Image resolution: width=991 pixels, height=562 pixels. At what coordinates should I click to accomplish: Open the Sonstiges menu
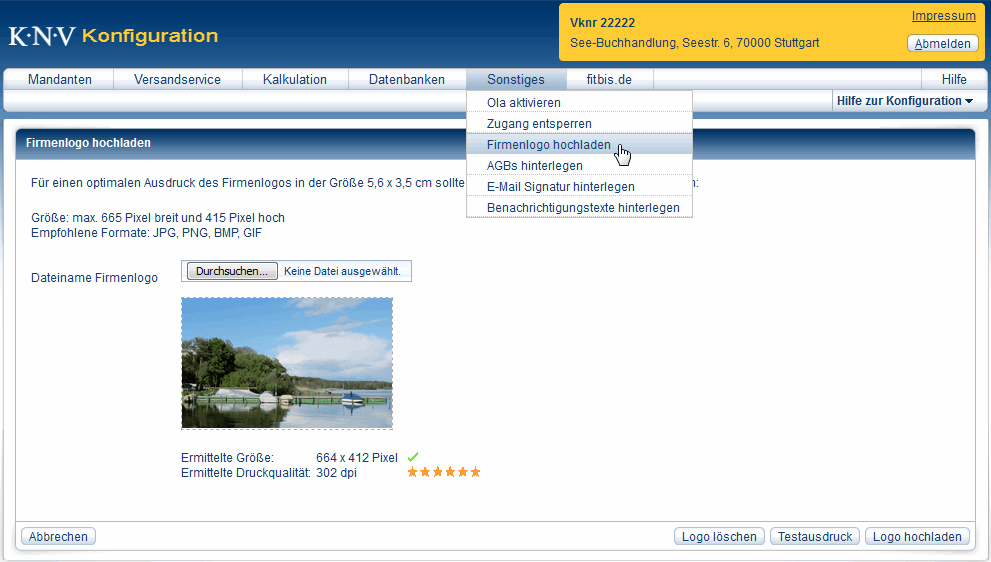[515, 80]
